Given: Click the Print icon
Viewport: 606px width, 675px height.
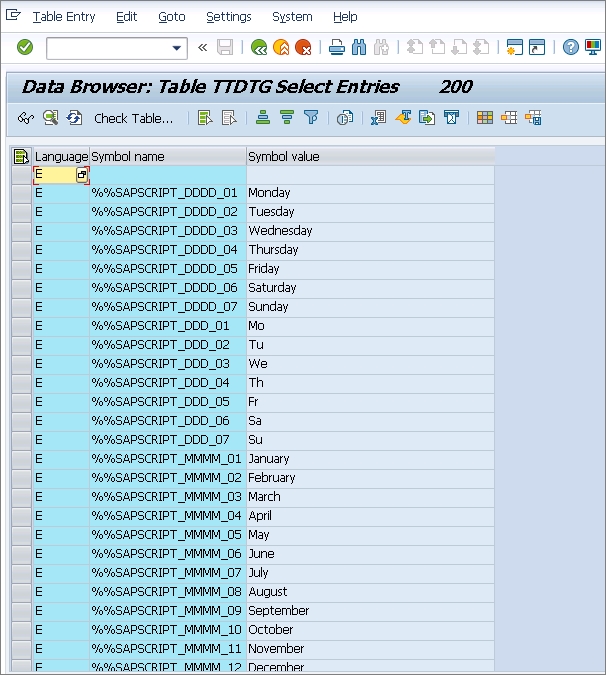Looking at the screenshot, I should click(x=337, y=47).
